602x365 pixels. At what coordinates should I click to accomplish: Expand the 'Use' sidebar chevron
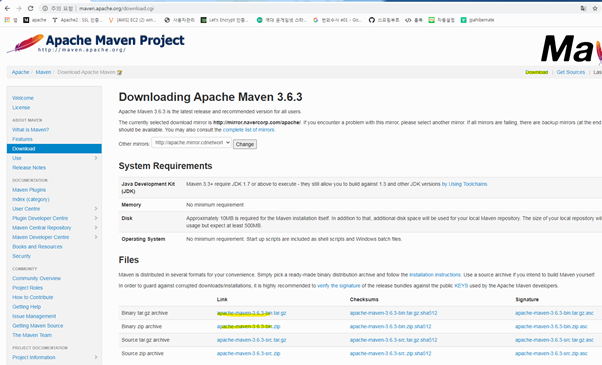coord(96,158)
